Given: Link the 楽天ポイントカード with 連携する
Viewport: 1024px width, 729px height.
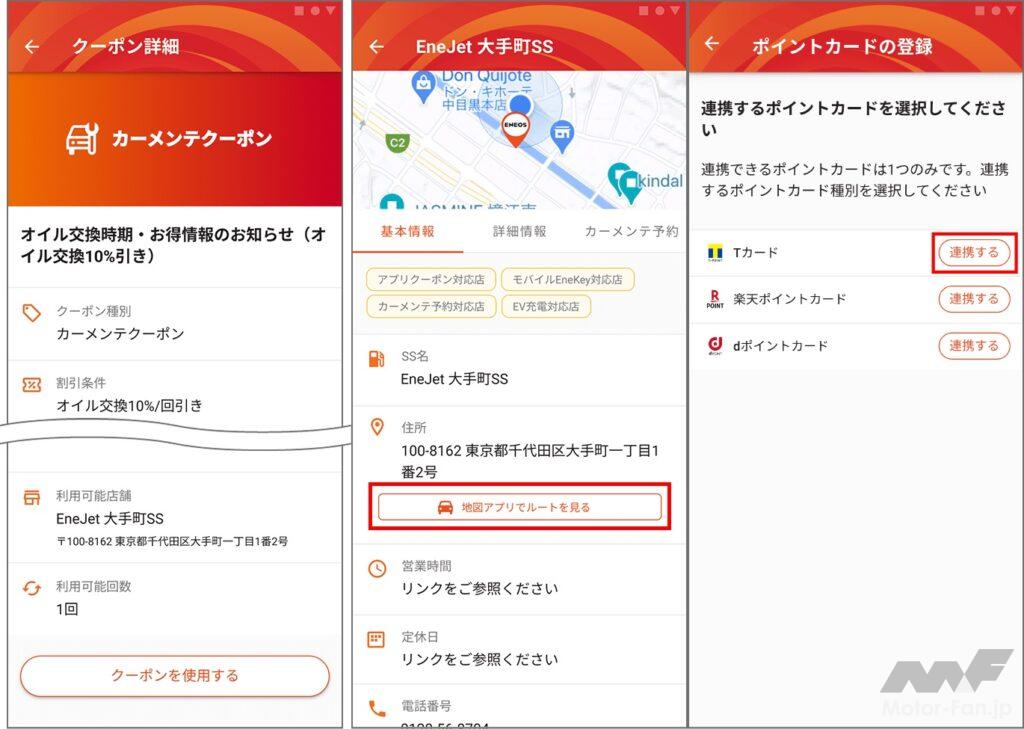Looking at the screenshot, I should [x=974, y=299].
